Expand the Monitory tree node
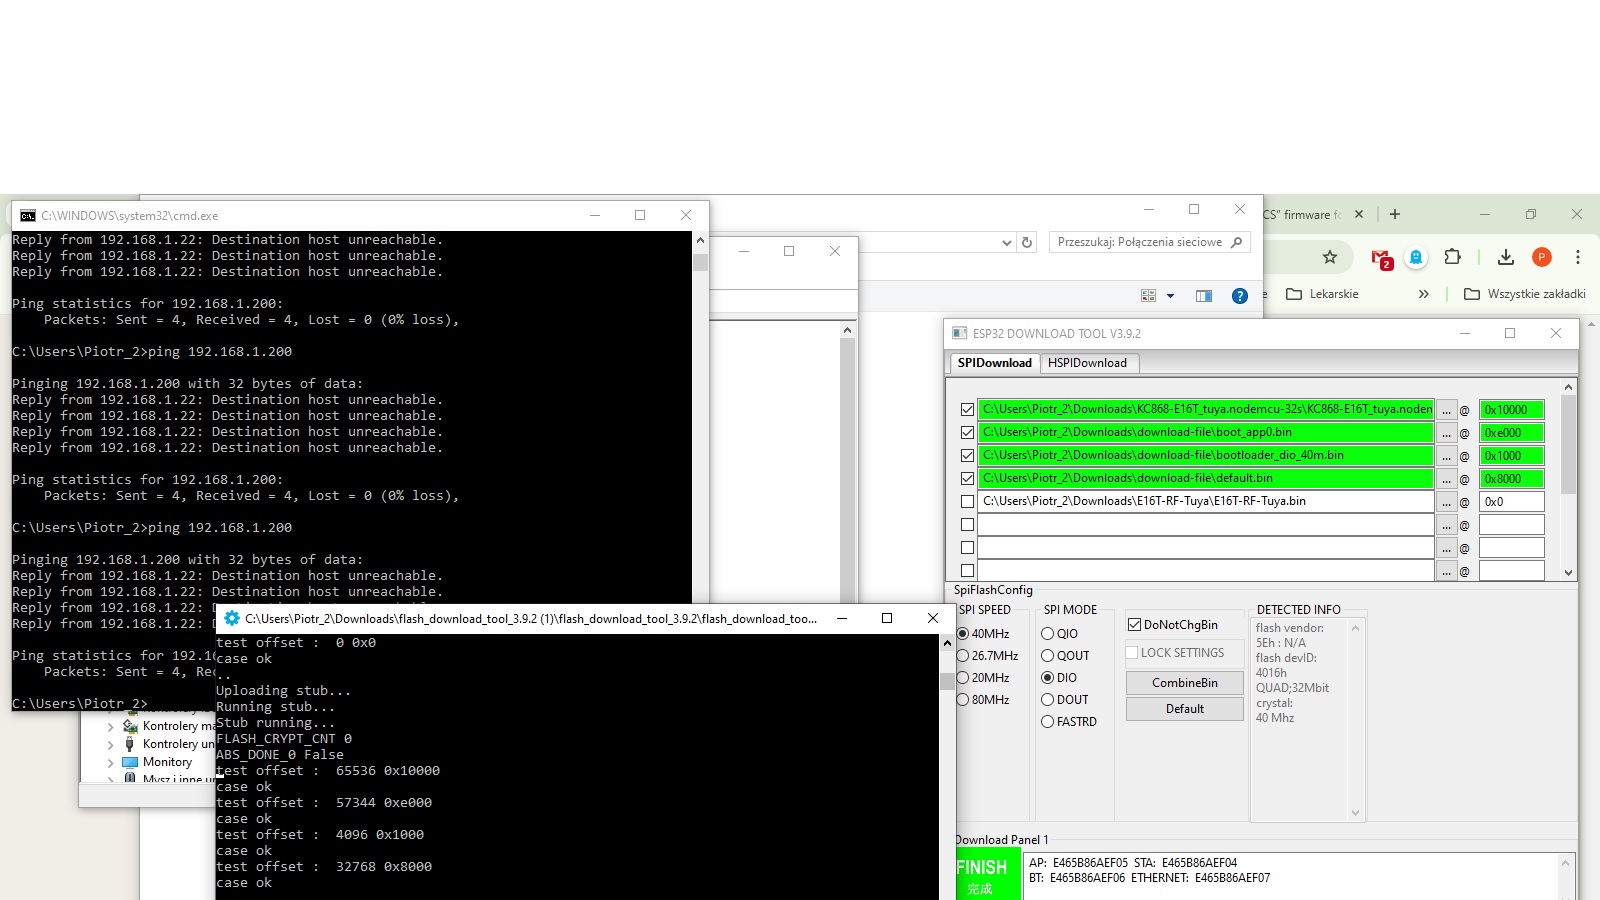 click(x=110, y=762)
